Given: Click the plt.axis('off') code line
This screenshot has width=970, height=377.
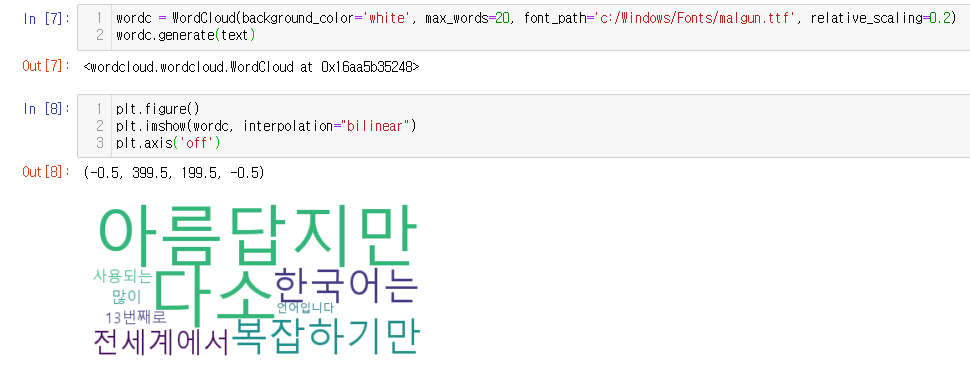Looking at the screenshot, I should [168, 144].
